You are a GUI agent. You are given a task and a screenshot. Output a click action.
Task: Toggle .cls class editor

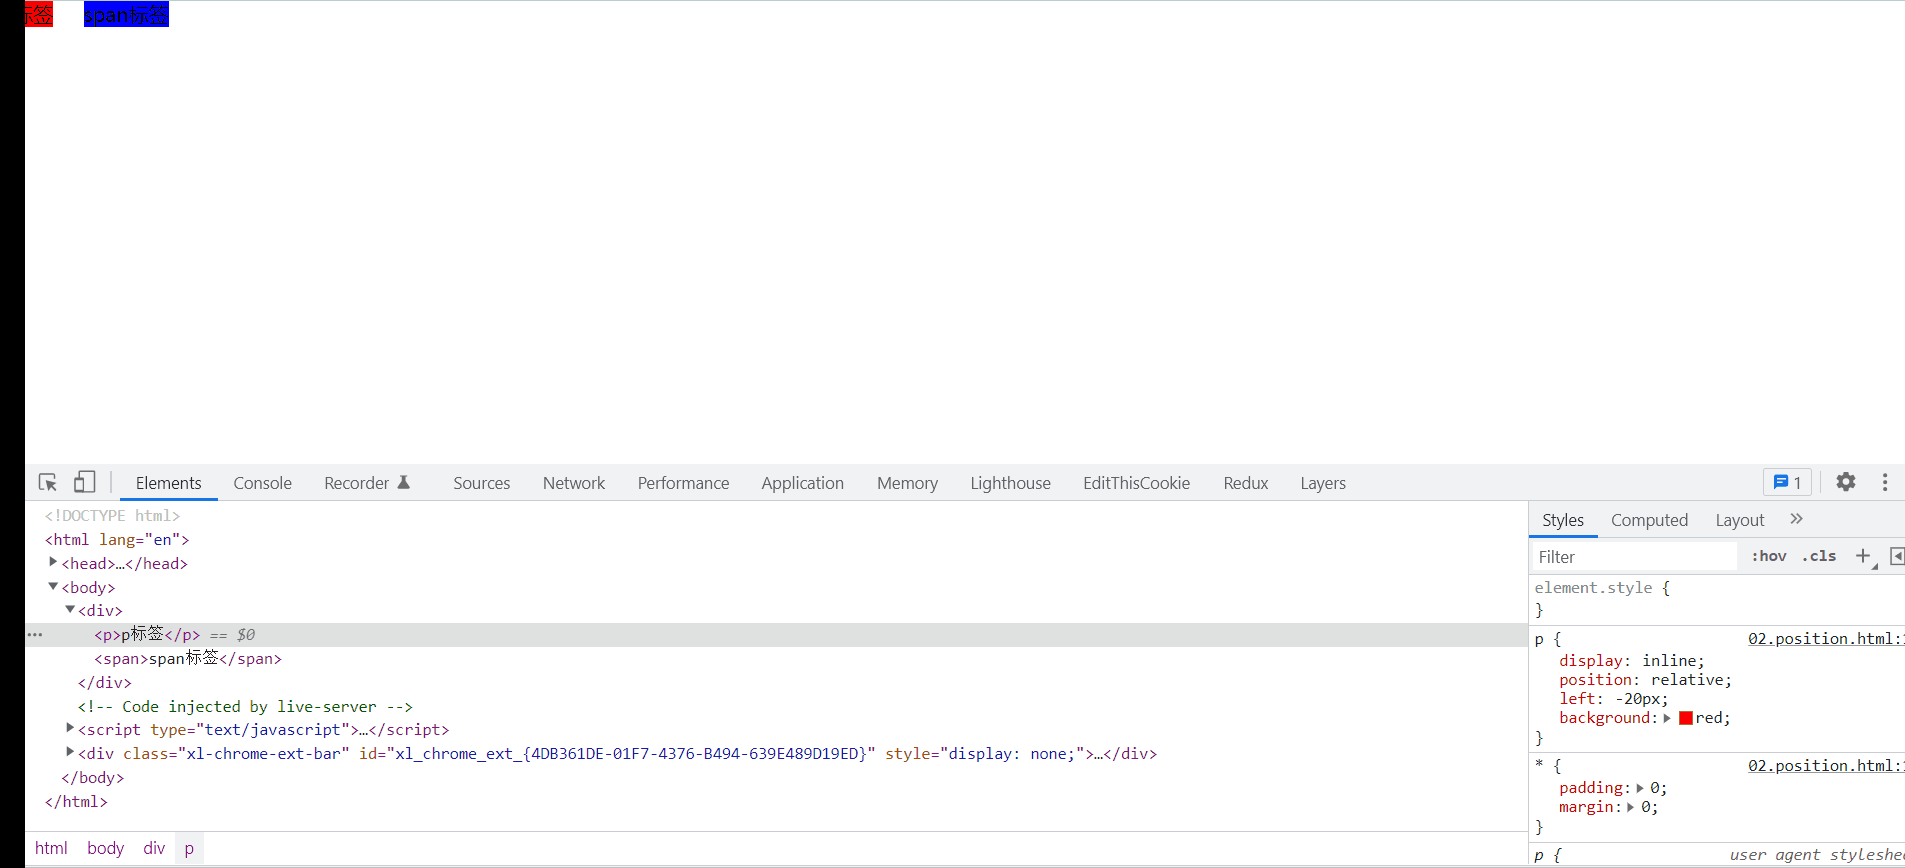coord(1819,556)
